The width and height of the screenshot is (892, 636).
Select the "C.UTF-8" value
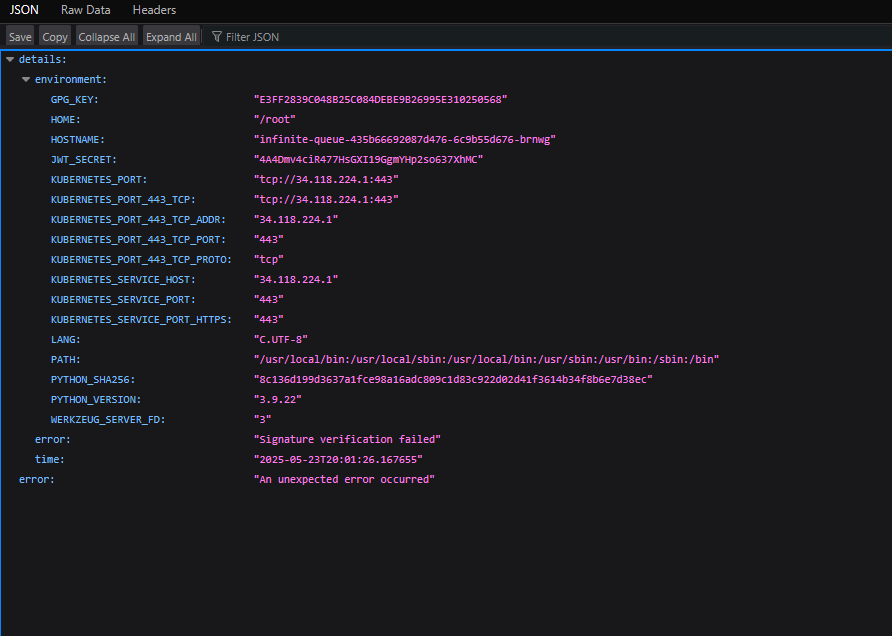280,340
